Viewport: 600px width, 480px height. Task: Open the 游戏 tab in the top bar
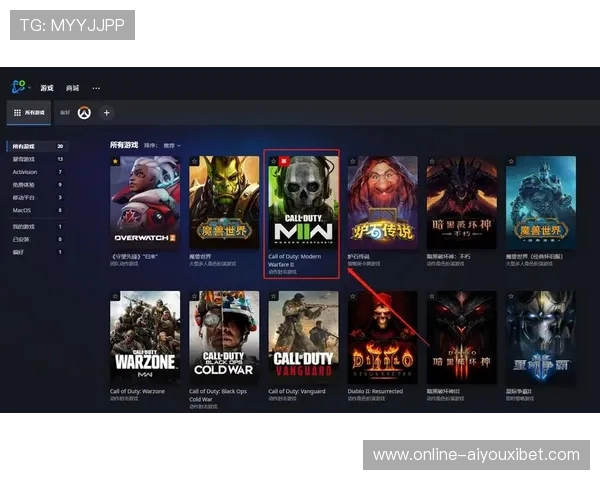(47, 88)
